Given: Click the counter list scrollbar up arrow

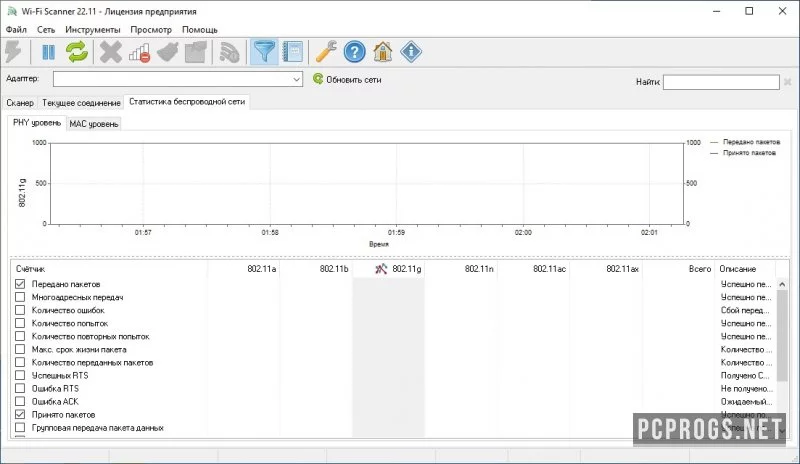Looking at the screenshot, I should (x=782, y=284).
